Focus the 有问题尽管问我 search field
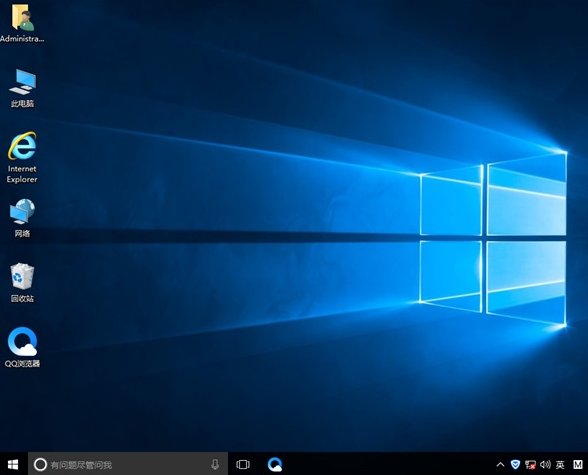This screenshot has width=588, height=475. point(128,465)
